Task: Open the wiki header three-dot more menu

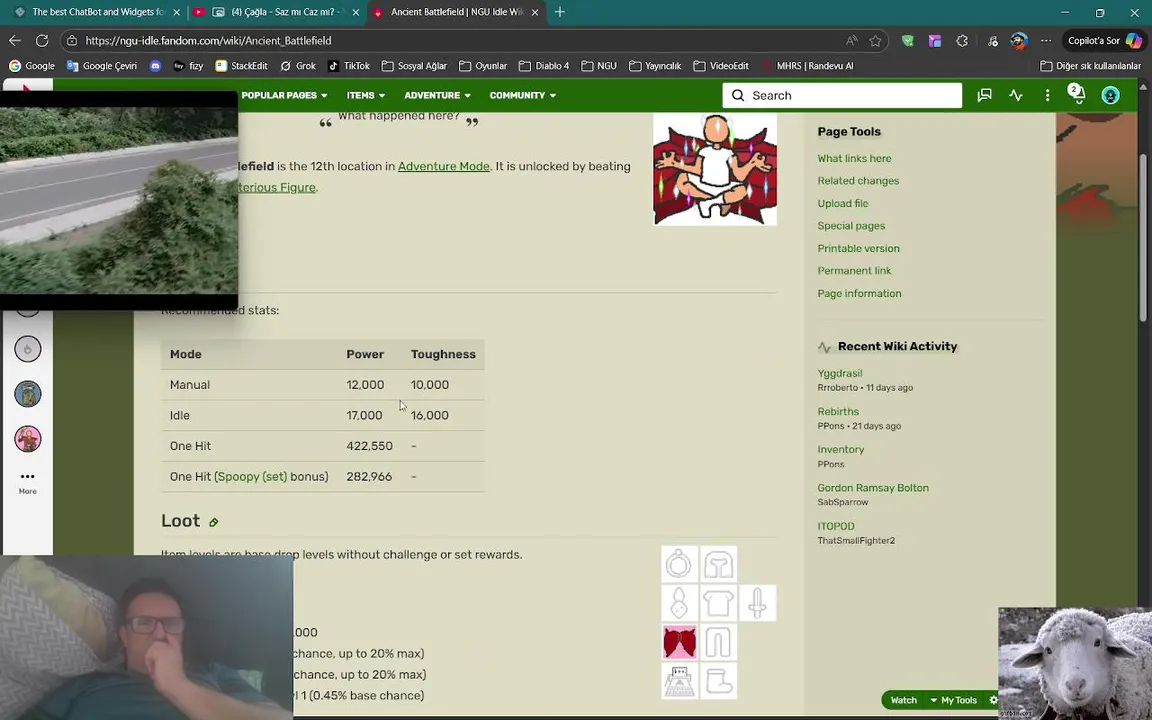Action: click(x=1047, y=96)
